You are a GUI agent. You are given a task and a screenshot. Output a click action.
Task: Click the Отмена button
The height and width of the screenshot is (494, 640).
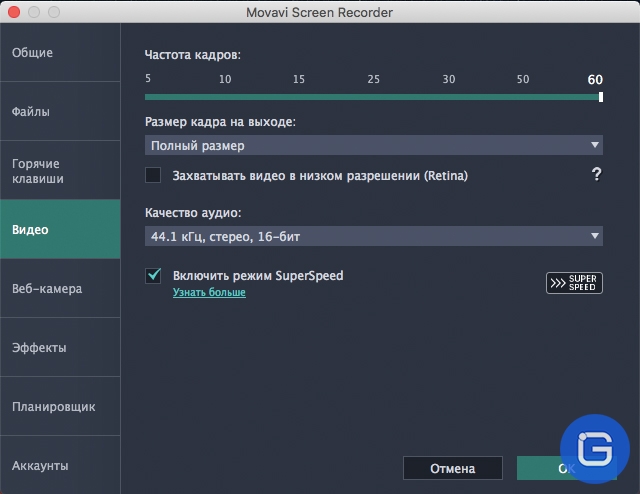[x=453, y=468]
